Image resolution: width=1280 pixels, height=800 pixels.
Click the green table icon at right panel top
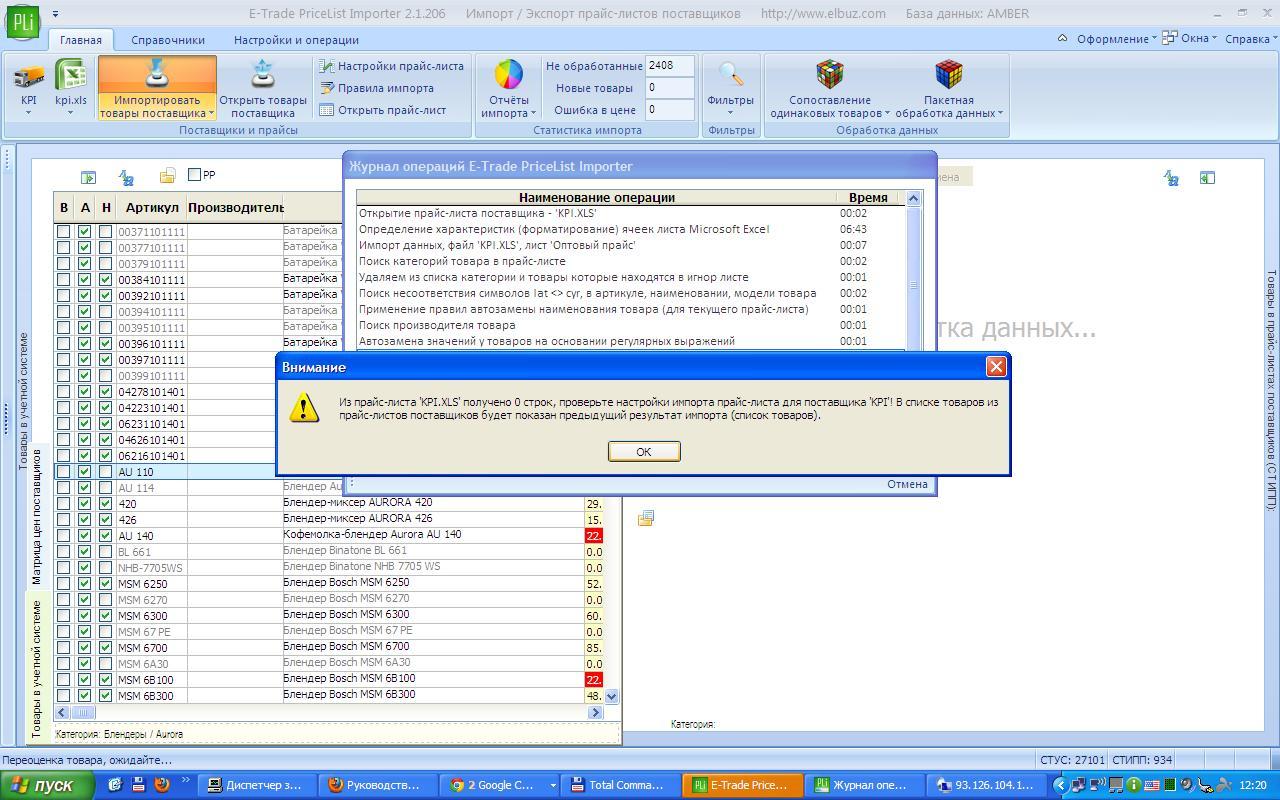pos(1208,178)
